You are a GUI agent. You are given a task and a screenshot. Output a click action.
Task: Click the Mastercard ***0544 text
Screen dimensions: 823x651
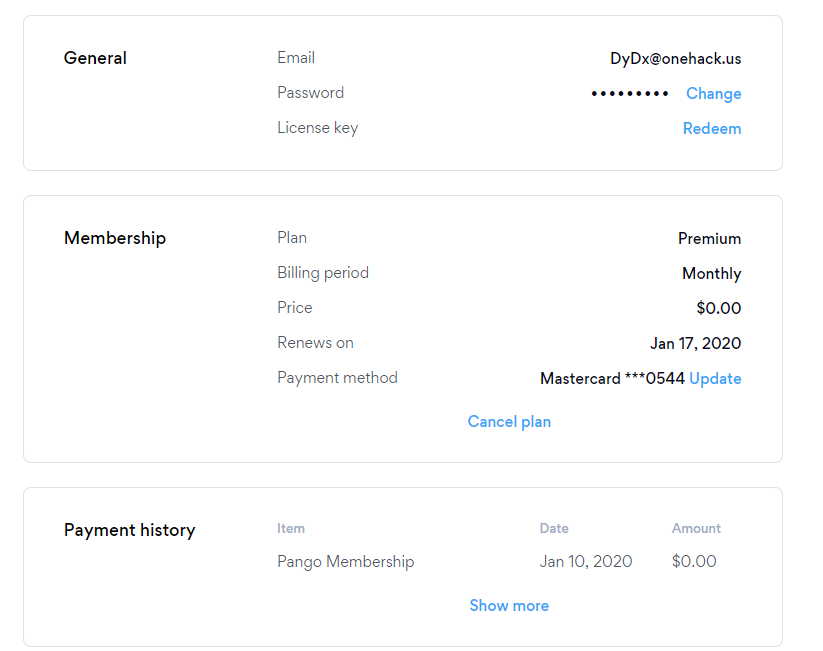(x=611, y=378)
